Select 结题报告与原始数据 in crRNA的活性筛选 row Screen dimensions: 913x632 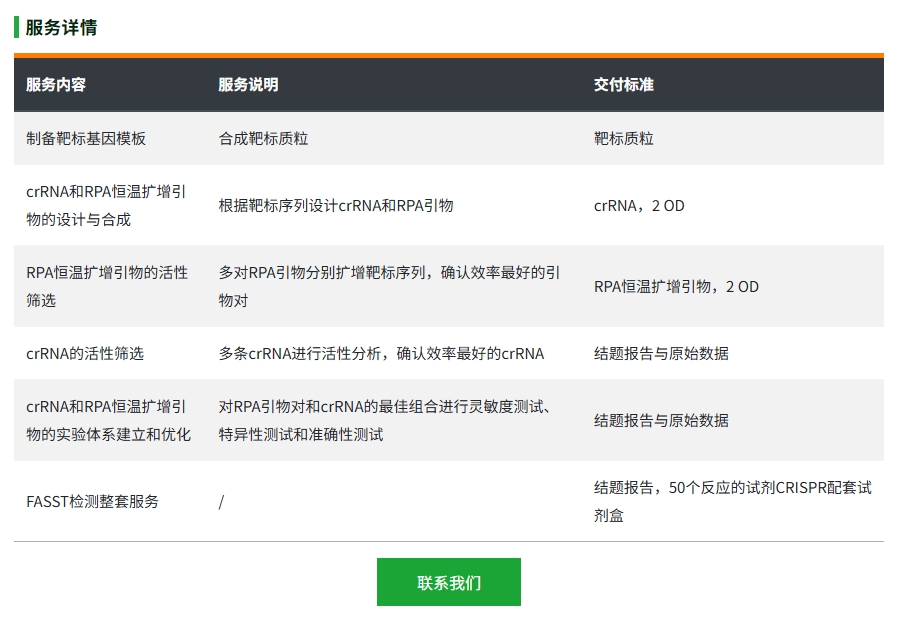click(x=661, y=354)
